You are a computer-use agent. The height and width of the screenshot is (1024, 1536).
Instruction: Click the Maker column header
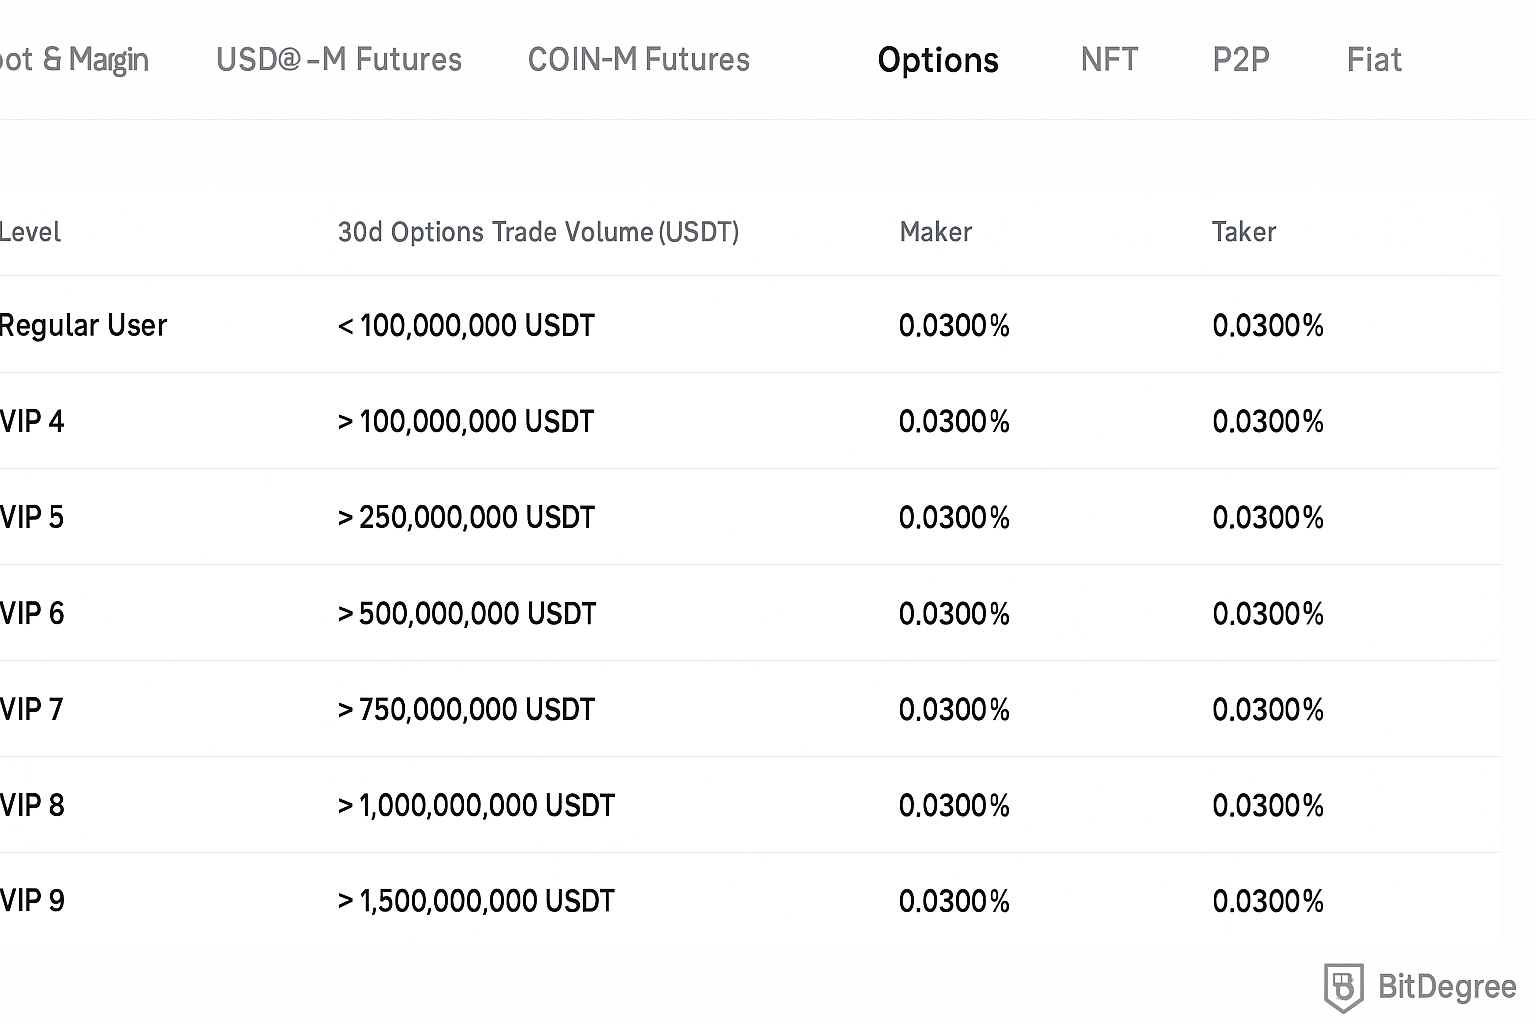click(935, 232)
